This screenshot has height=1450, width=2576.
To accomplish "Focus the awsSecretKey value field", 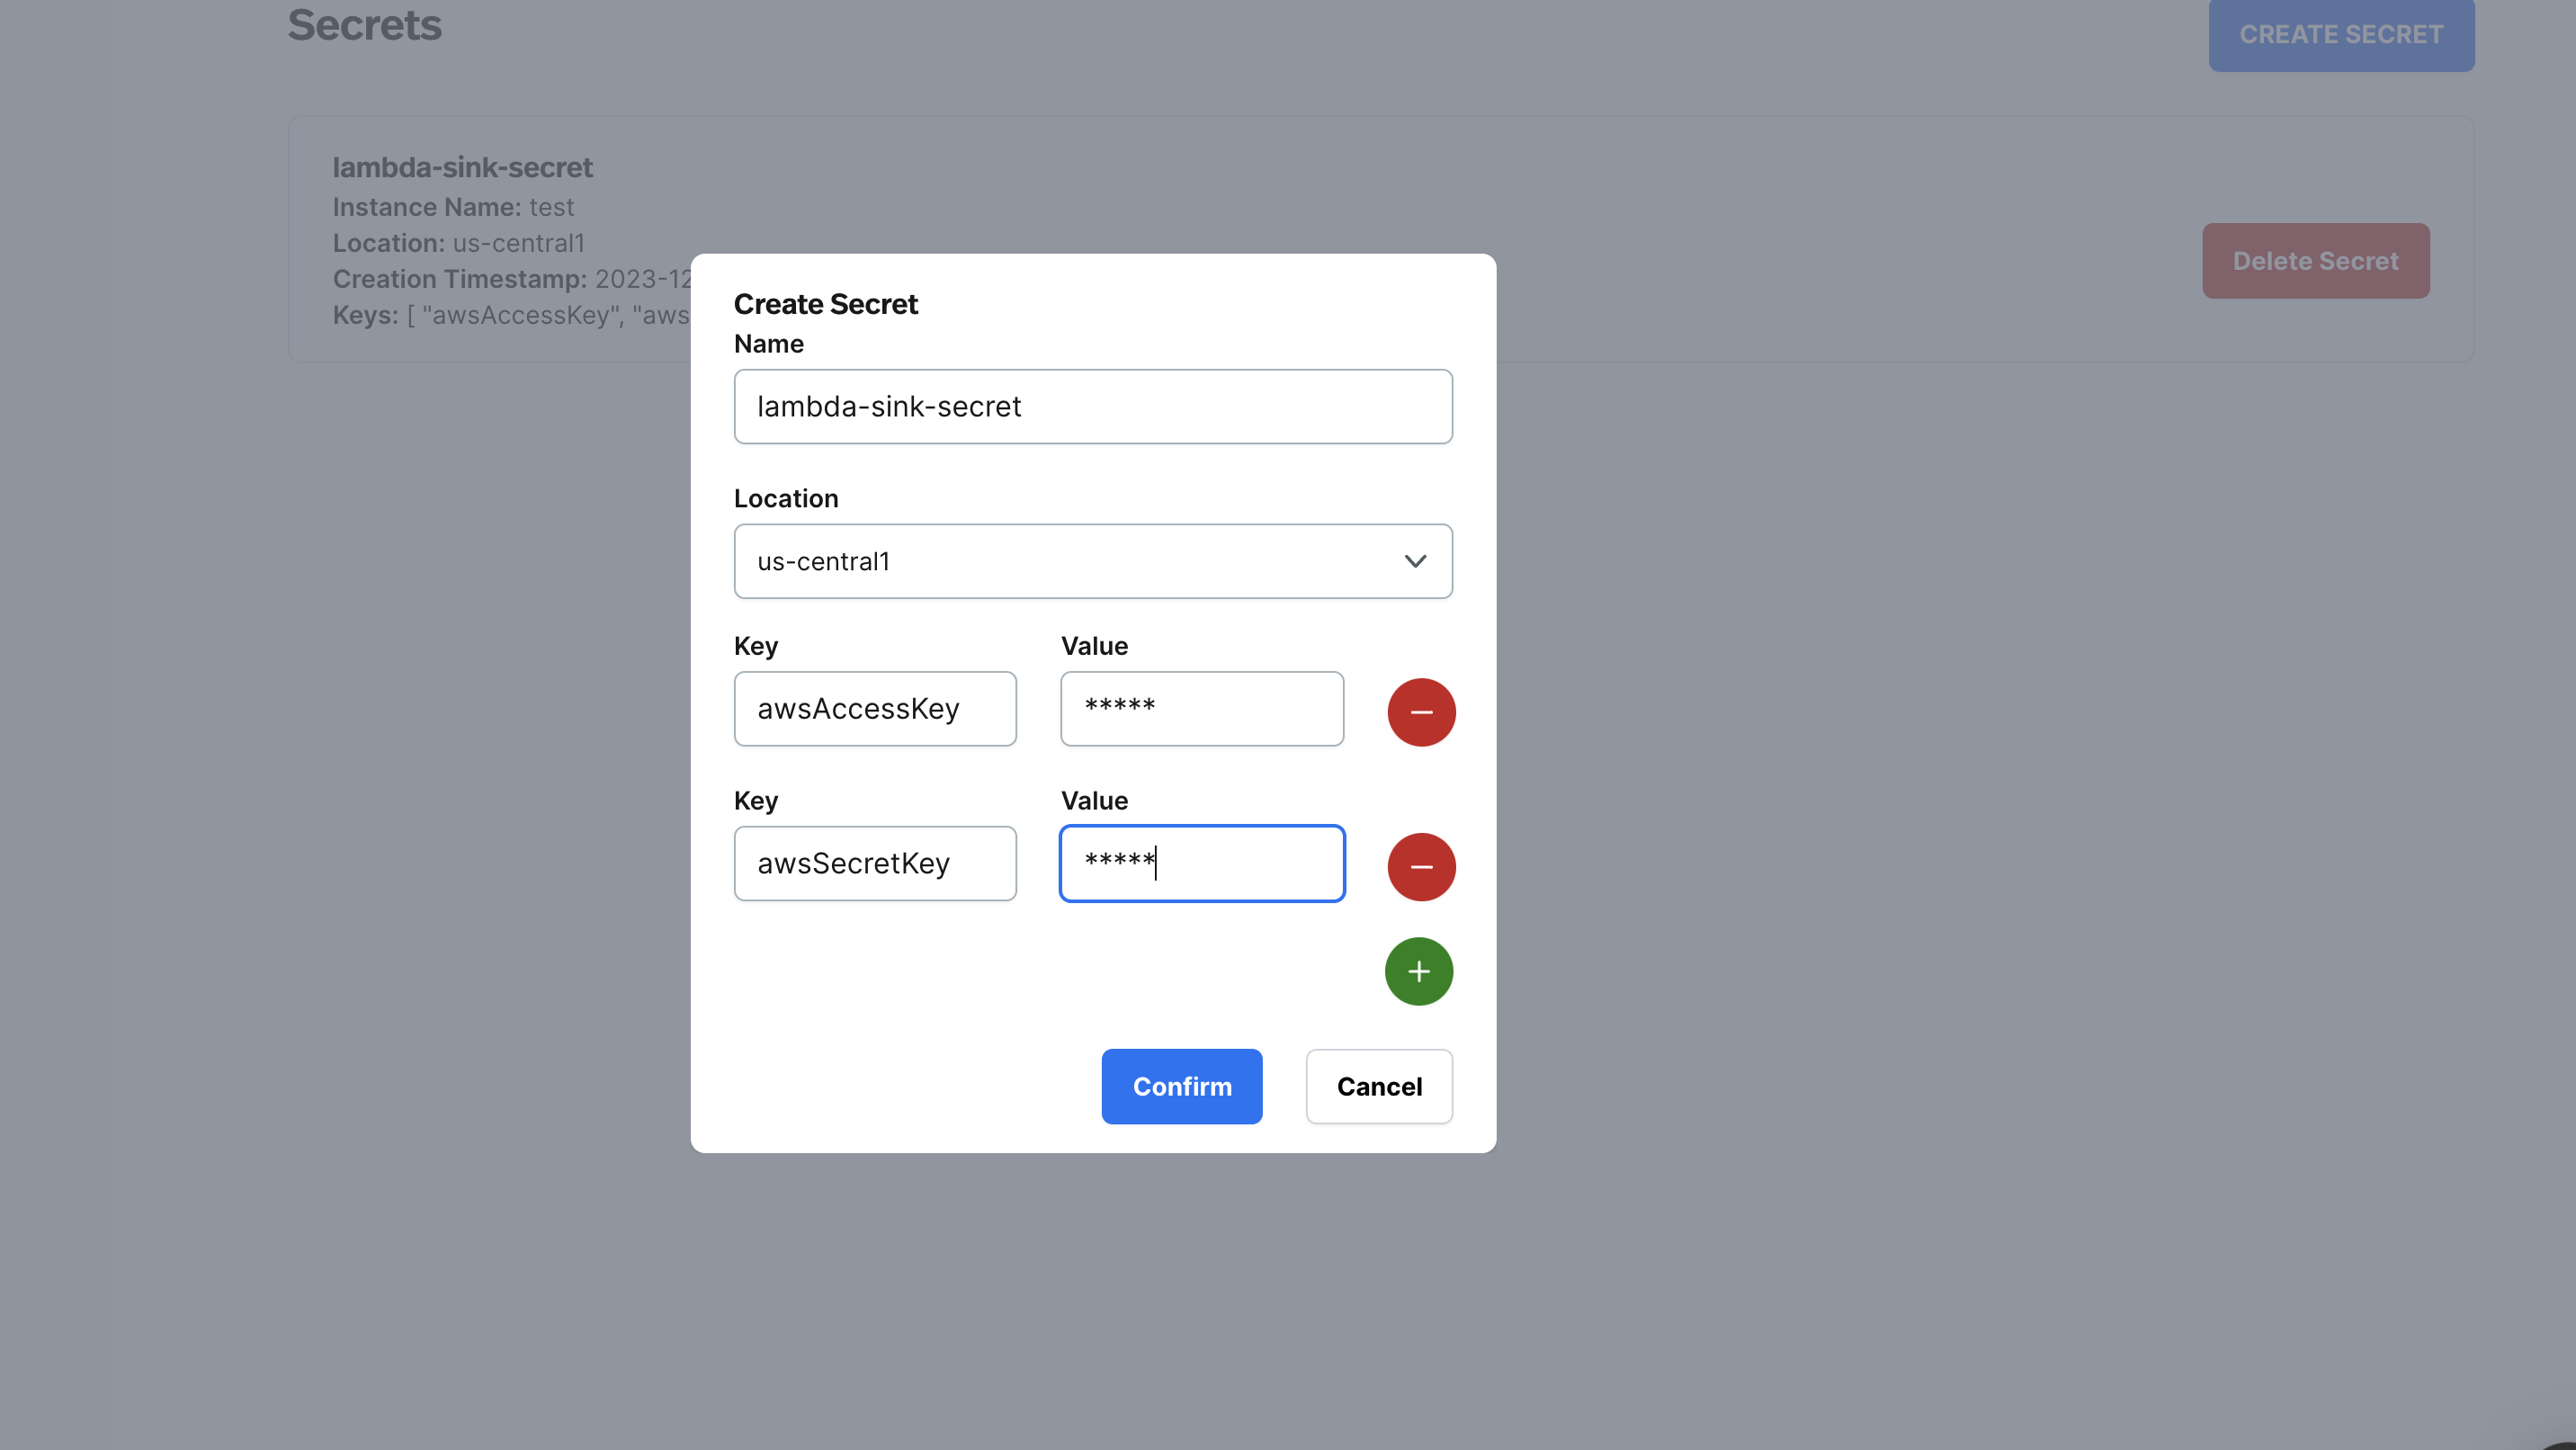I will coord(1201,863).
